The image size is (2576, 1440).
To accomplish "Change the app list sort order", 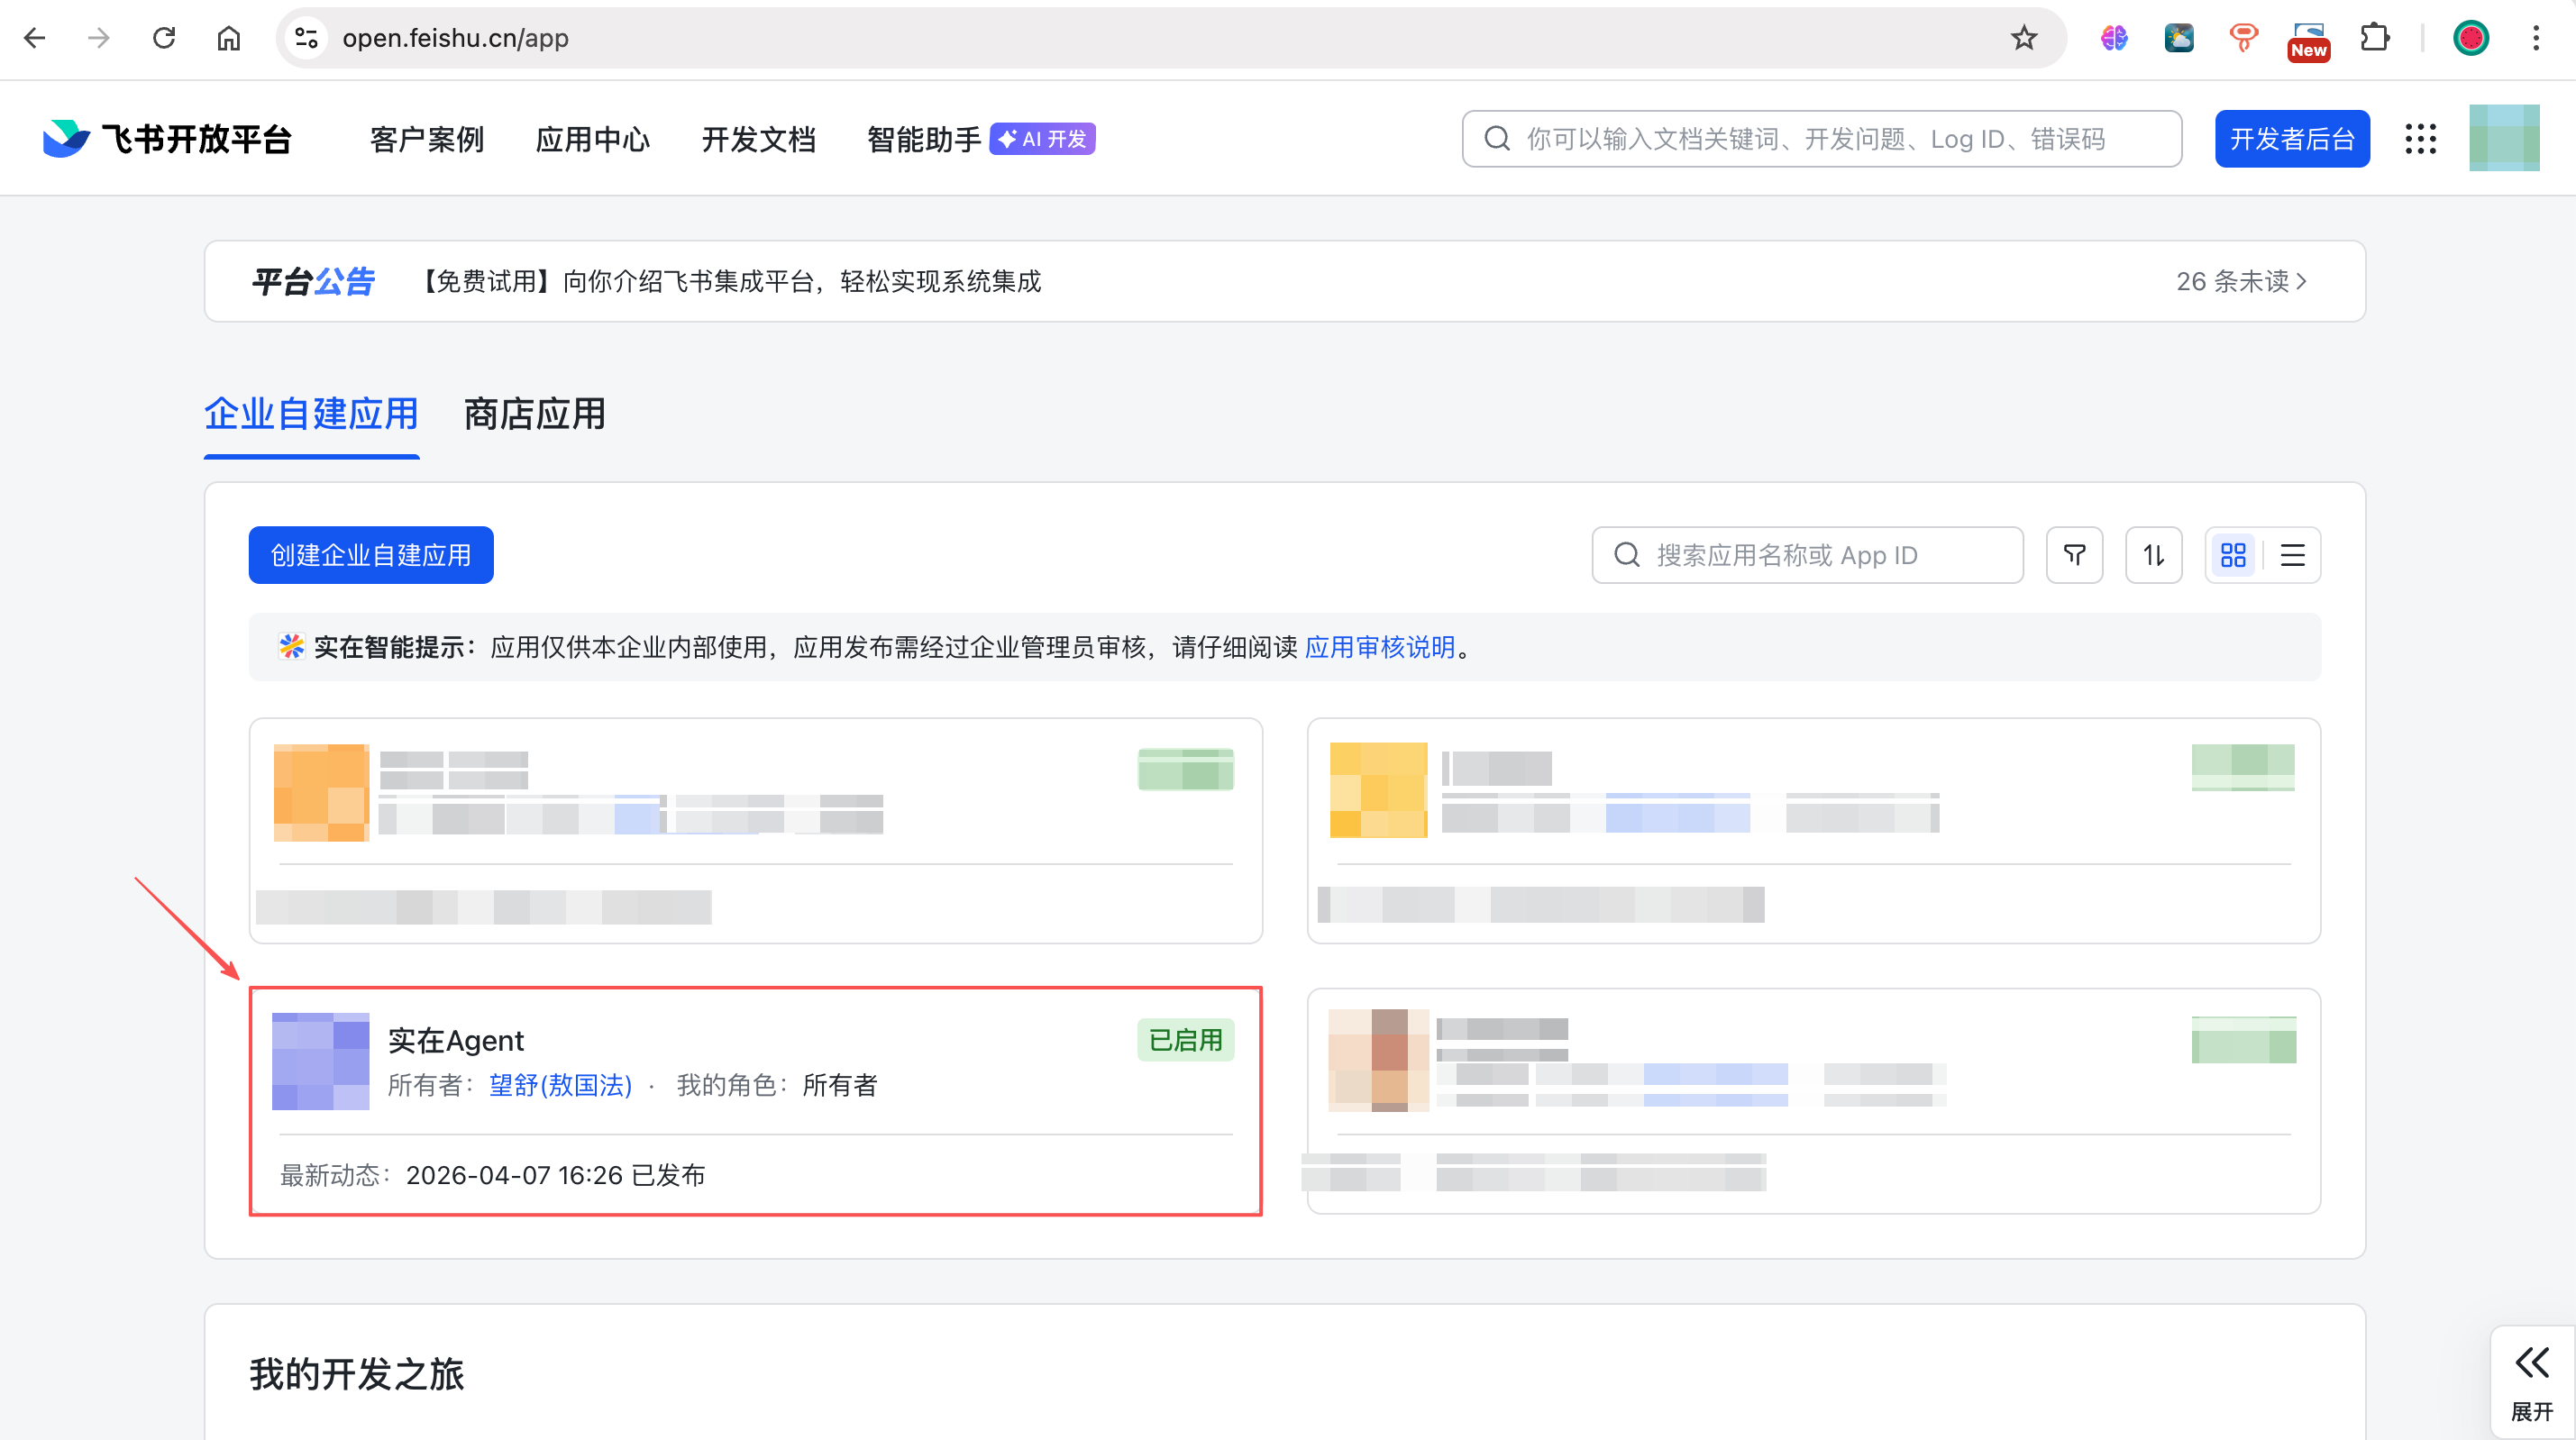I will coord(2154,555).
